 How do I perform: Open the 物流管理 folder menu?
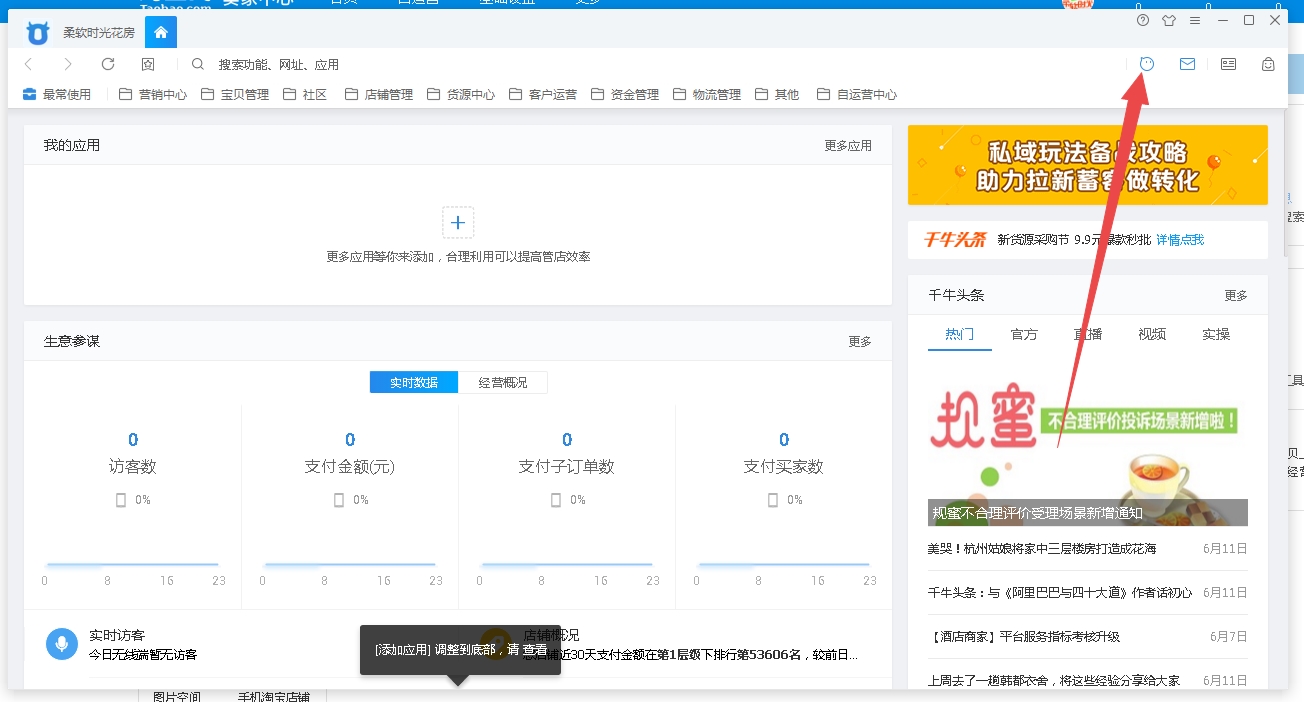pos(707,94)
